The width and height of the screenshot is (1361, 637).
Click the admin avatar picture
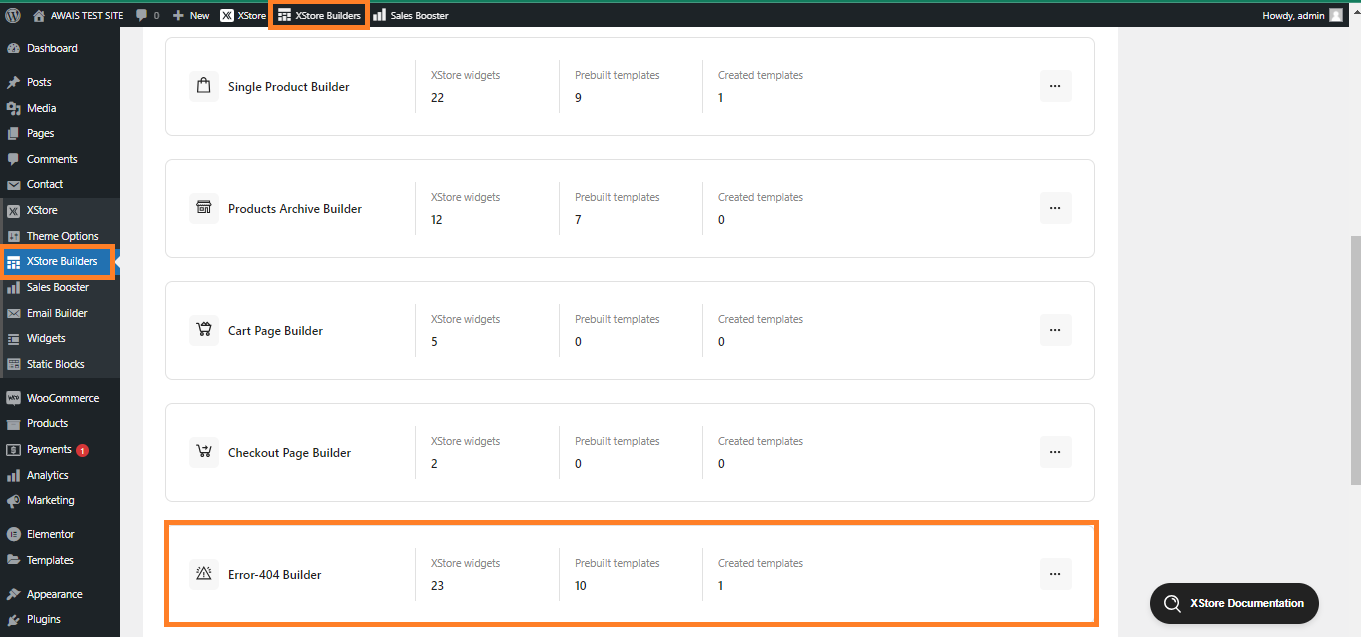click(1336, 15)
